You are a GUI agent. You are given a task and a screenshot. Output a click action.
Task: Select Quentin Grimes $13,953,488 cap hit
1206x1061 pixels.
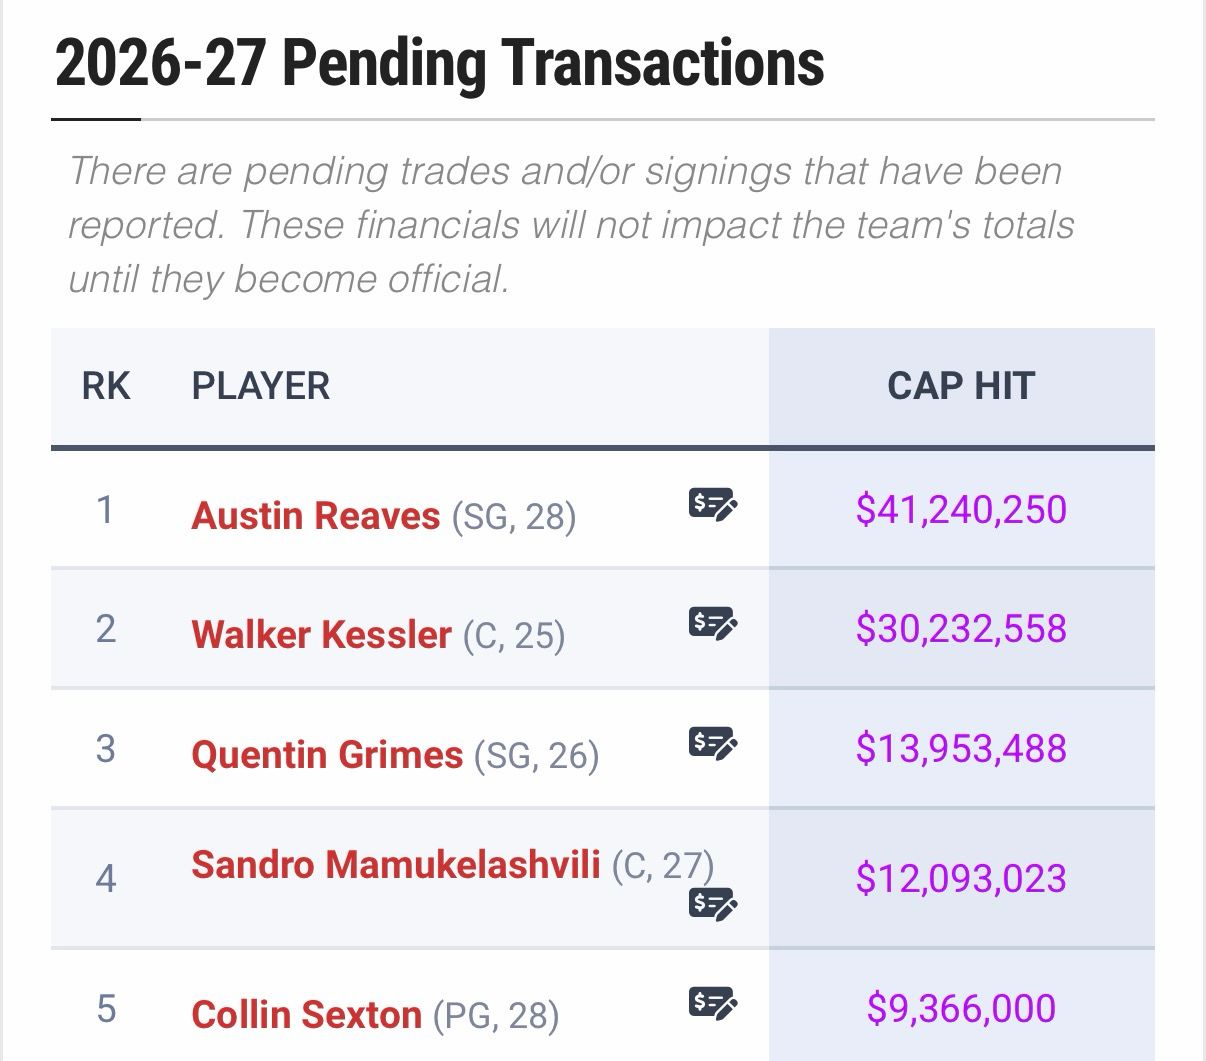[x=961, y=749]
